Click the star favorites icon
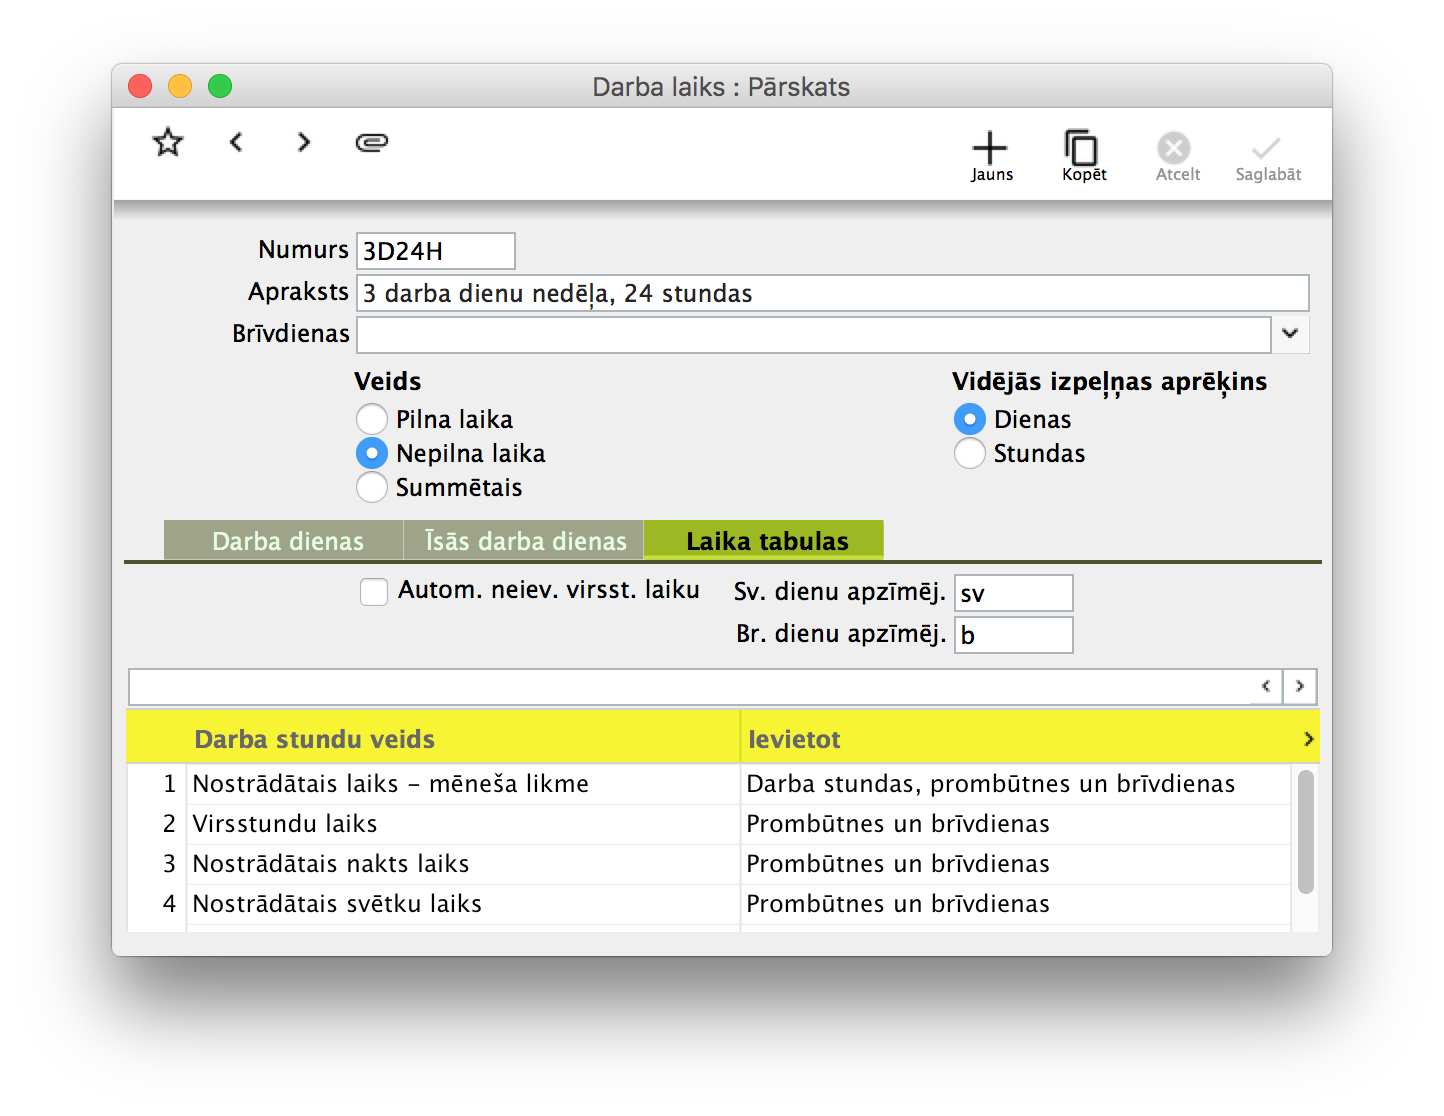The width and height of the screenshot is (1444, 1116). [x=168, y=143]
